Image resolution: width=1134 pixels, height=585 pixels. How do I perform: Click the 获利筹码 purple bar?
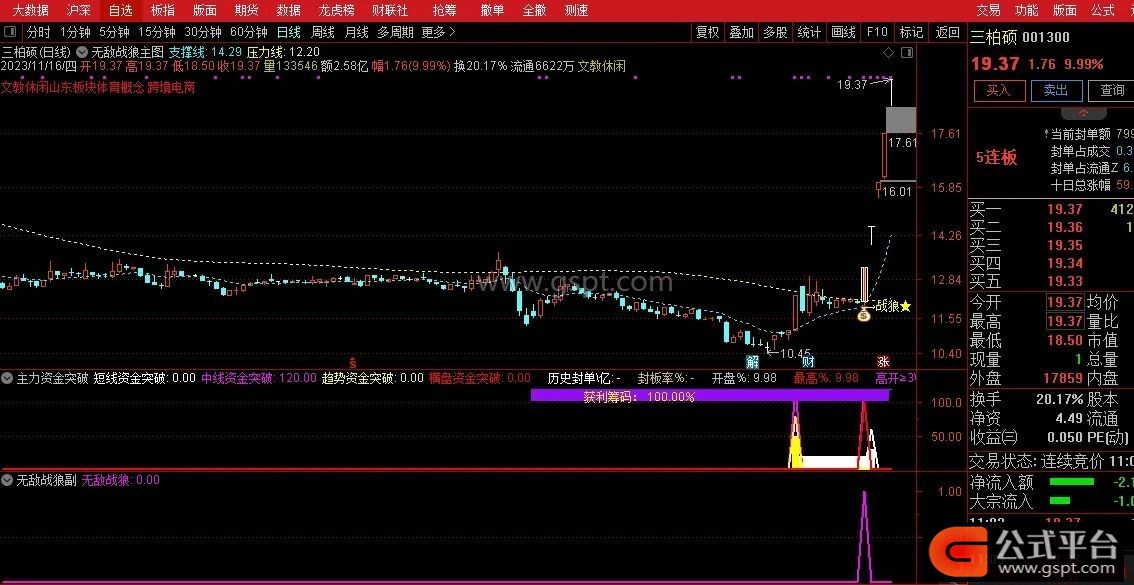pyautogui.click(x=709, y=396)
